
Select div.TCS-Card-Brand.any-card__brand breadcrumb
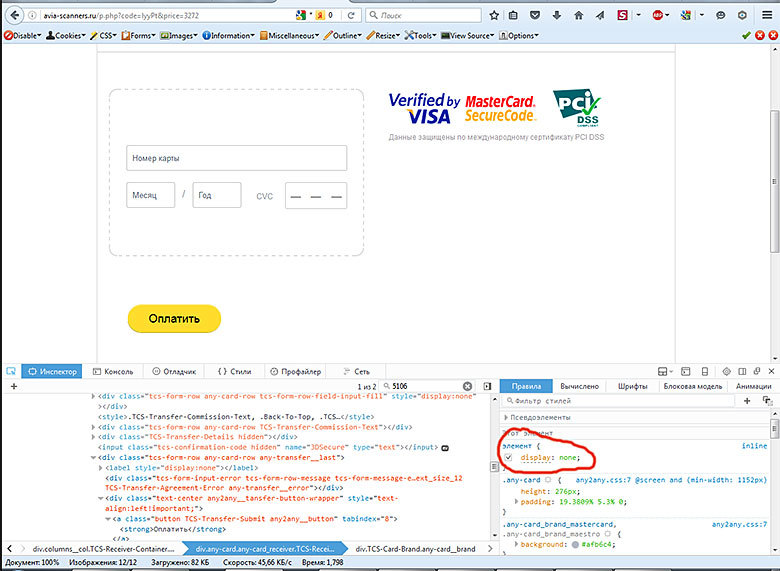click(x=415, y=549)
